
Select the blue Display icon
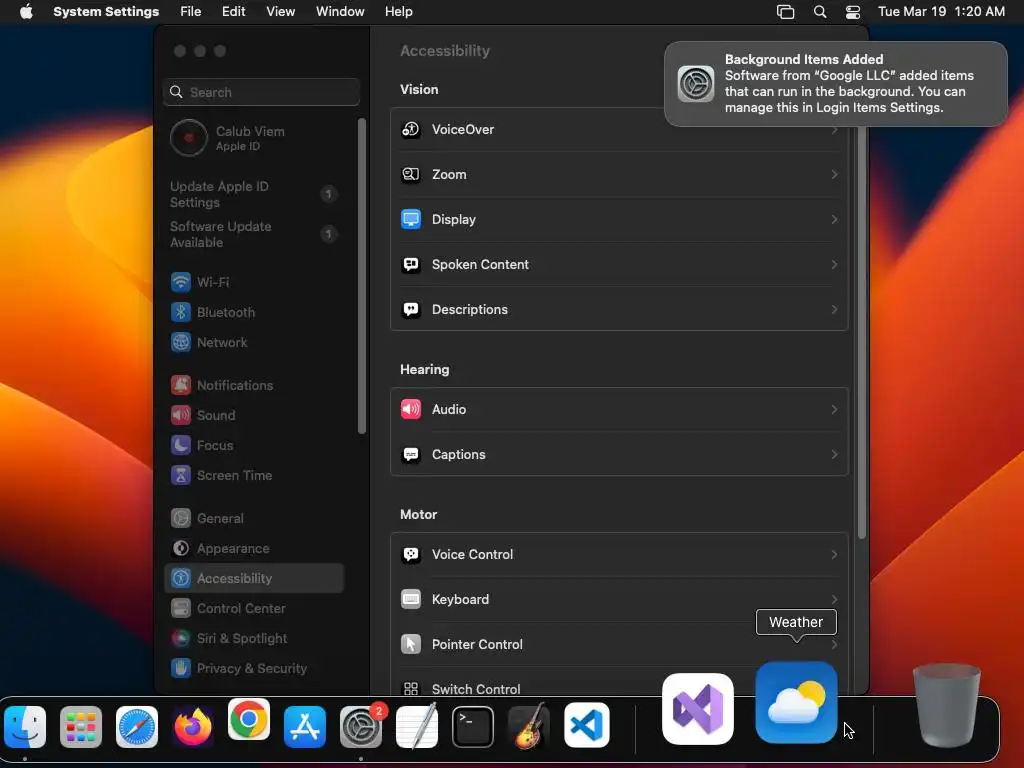click(x=410, y=219)
